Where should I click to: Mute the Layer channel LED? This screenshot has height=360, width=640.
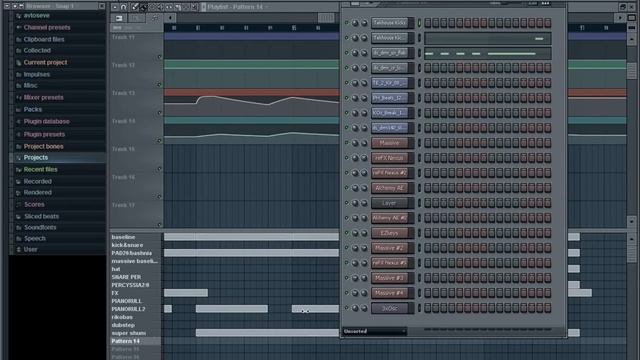point(347,202)
